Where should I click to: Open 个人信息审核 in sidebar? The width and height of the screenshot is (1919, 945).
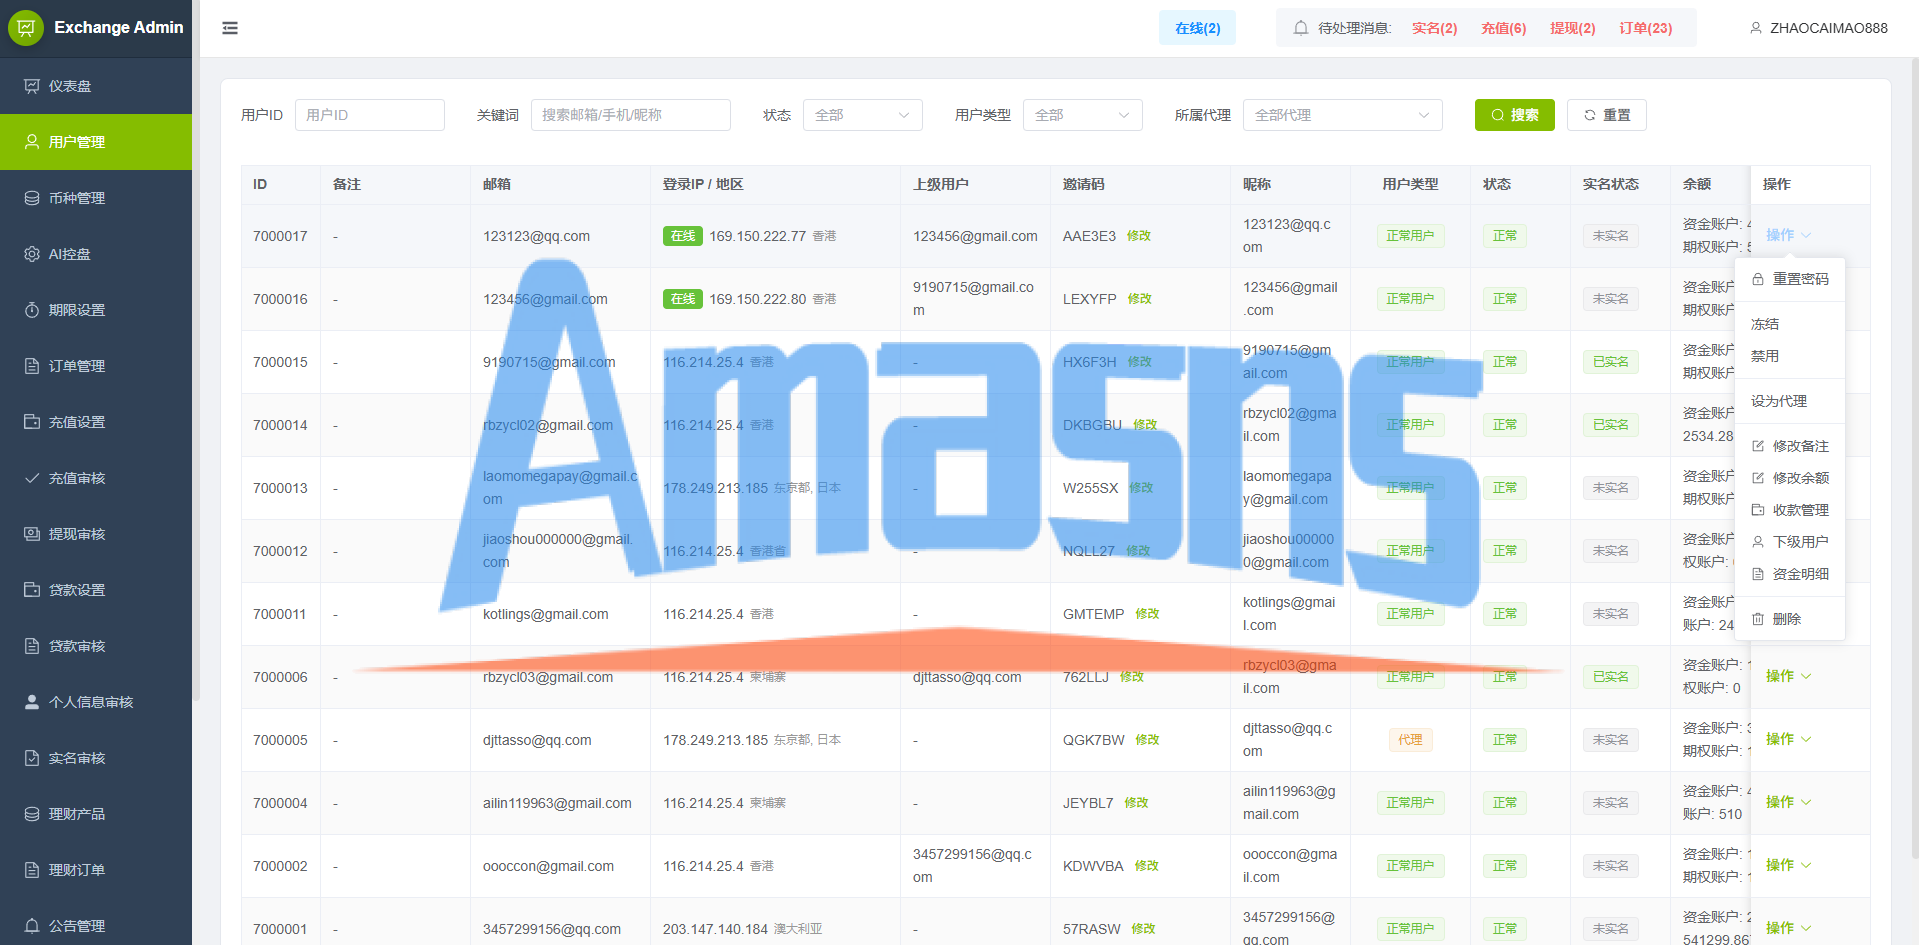click(x=96, y=702)
